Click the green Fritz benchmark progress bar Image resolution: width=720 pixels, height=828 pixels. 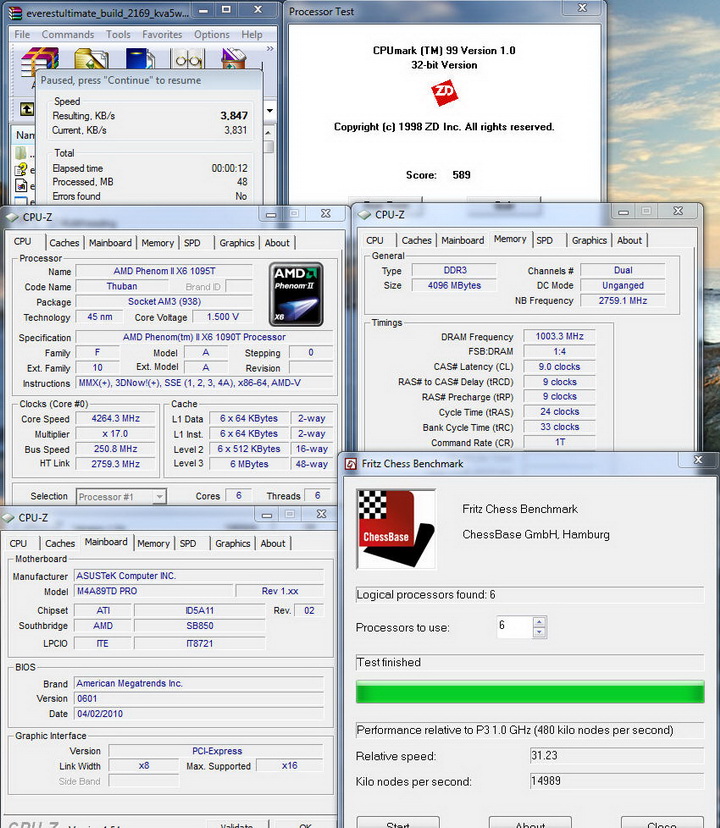pos(530,691)
